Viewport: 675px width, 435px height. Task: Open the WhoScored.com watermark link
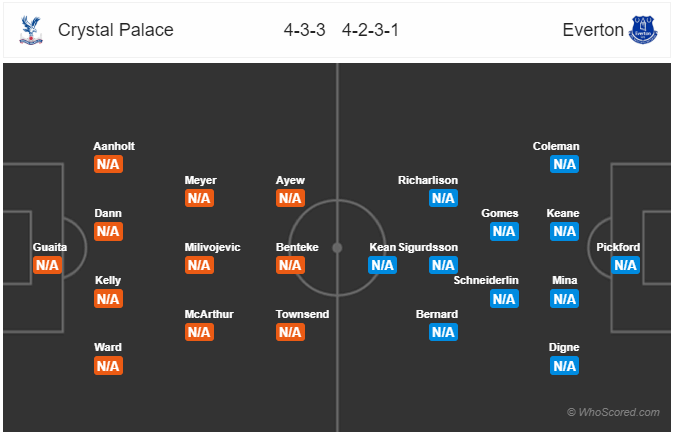click(x=613, y=412)
